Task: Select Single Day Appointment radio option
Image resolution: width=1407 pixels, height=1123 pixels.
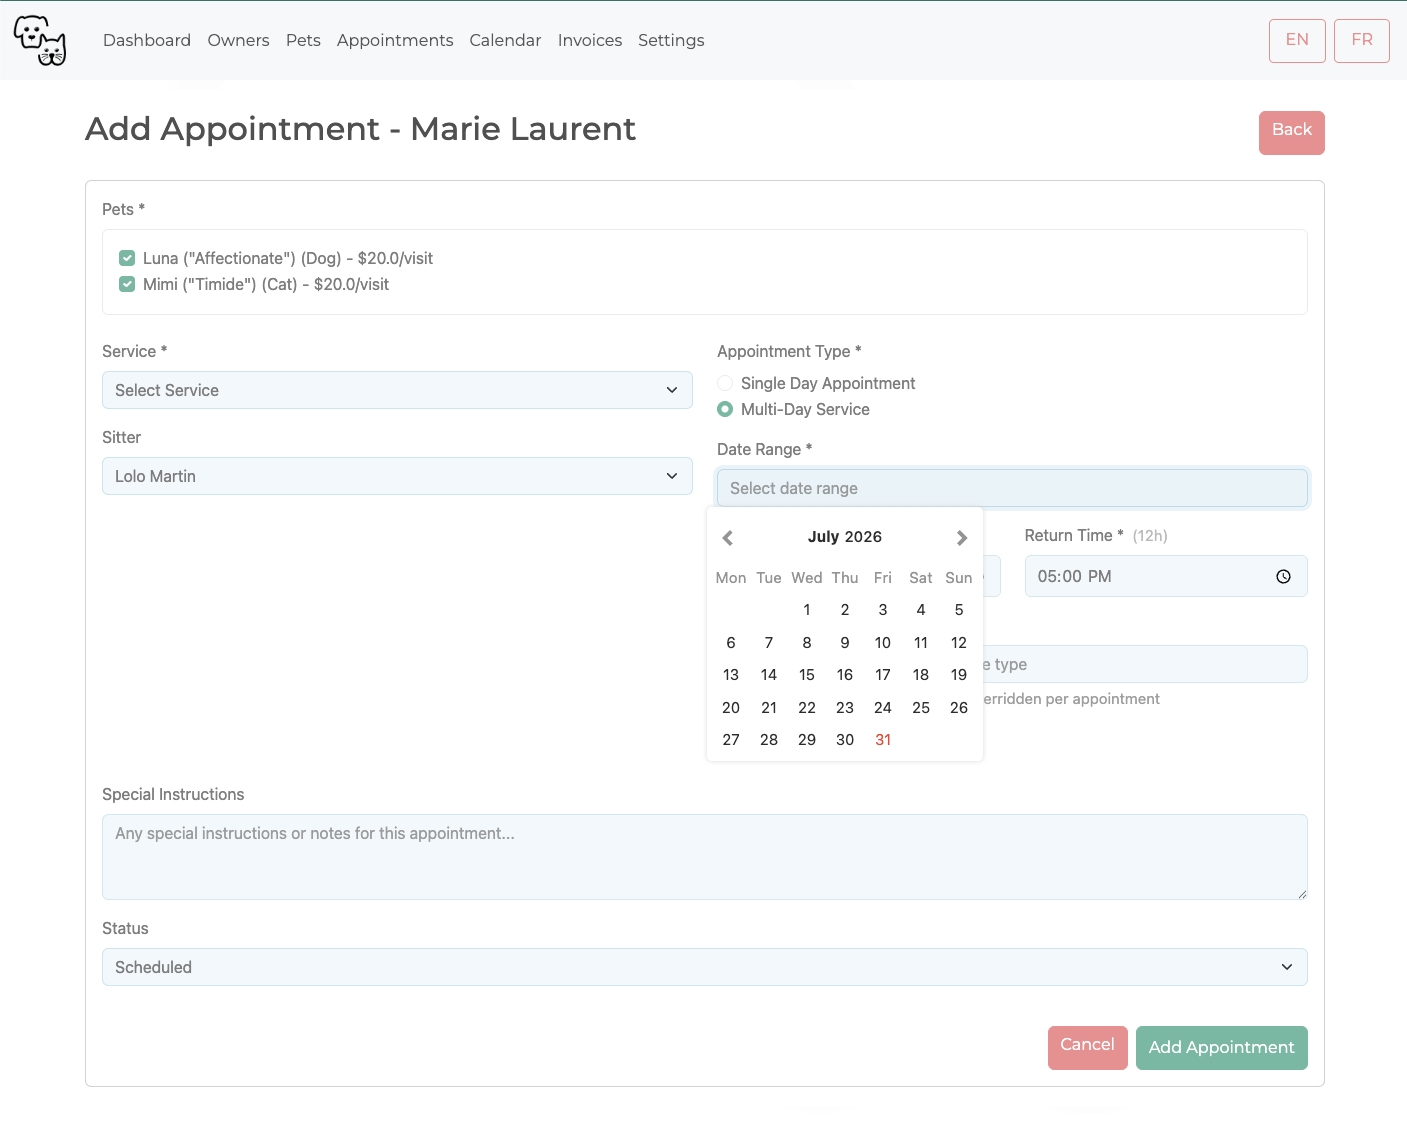Action: [725, 383]
